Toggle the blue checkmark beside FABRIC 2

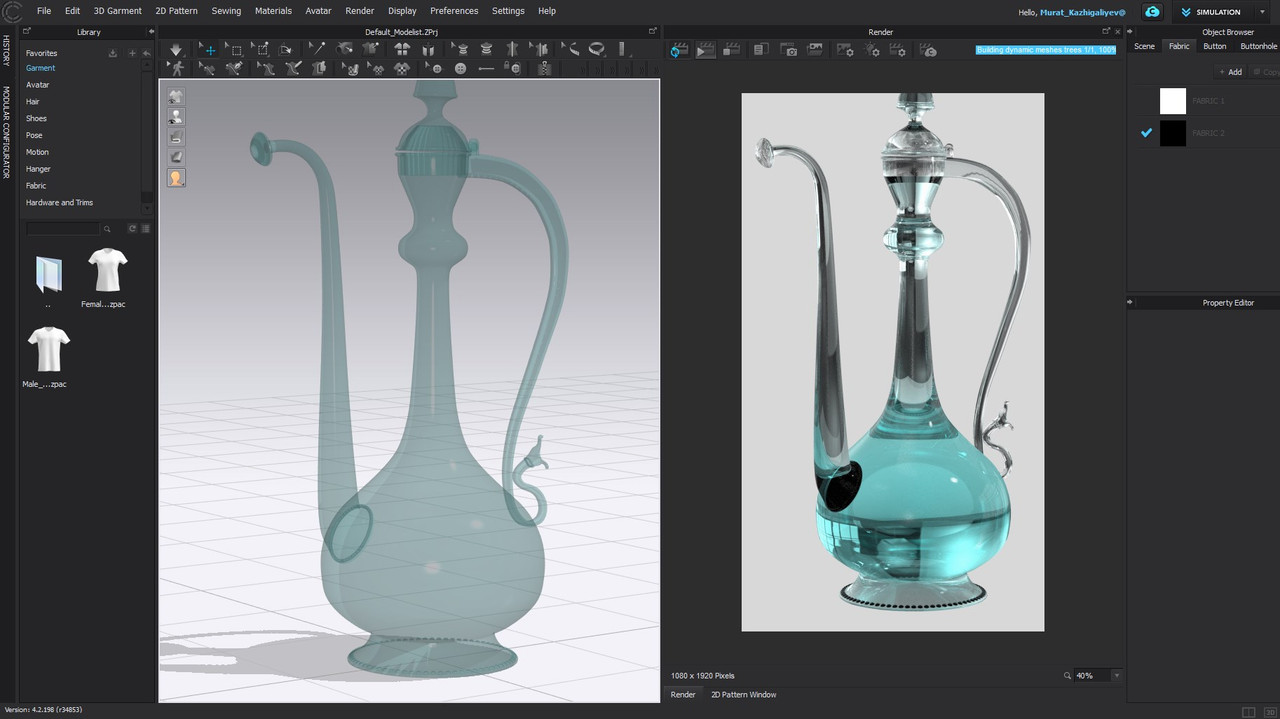click(1147, 133)
